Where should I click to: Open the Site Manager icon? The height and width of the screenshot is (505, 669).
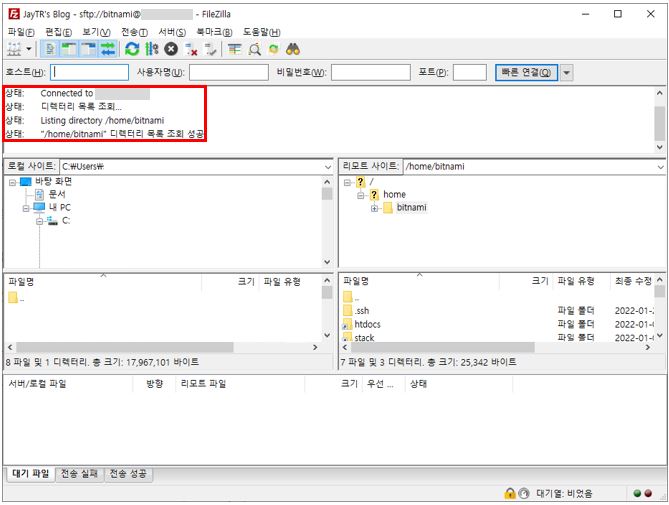tap(14, 49)
